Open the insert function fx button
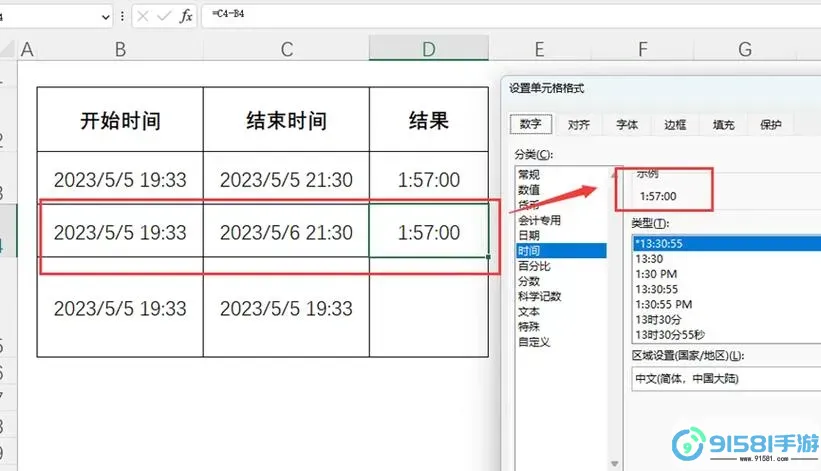Viewport: 821px width, 471px height. tap(186, 16)
